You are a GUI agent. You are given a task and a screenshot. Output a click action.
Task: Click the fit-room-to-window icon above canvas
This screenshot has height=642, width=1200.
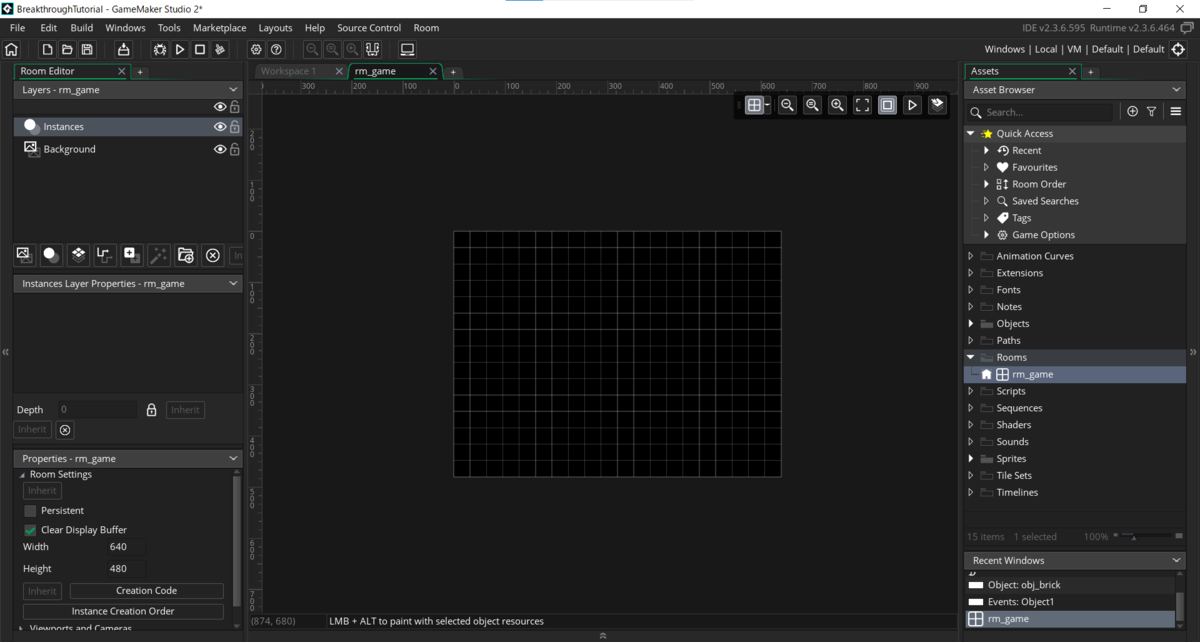point(862,104)
